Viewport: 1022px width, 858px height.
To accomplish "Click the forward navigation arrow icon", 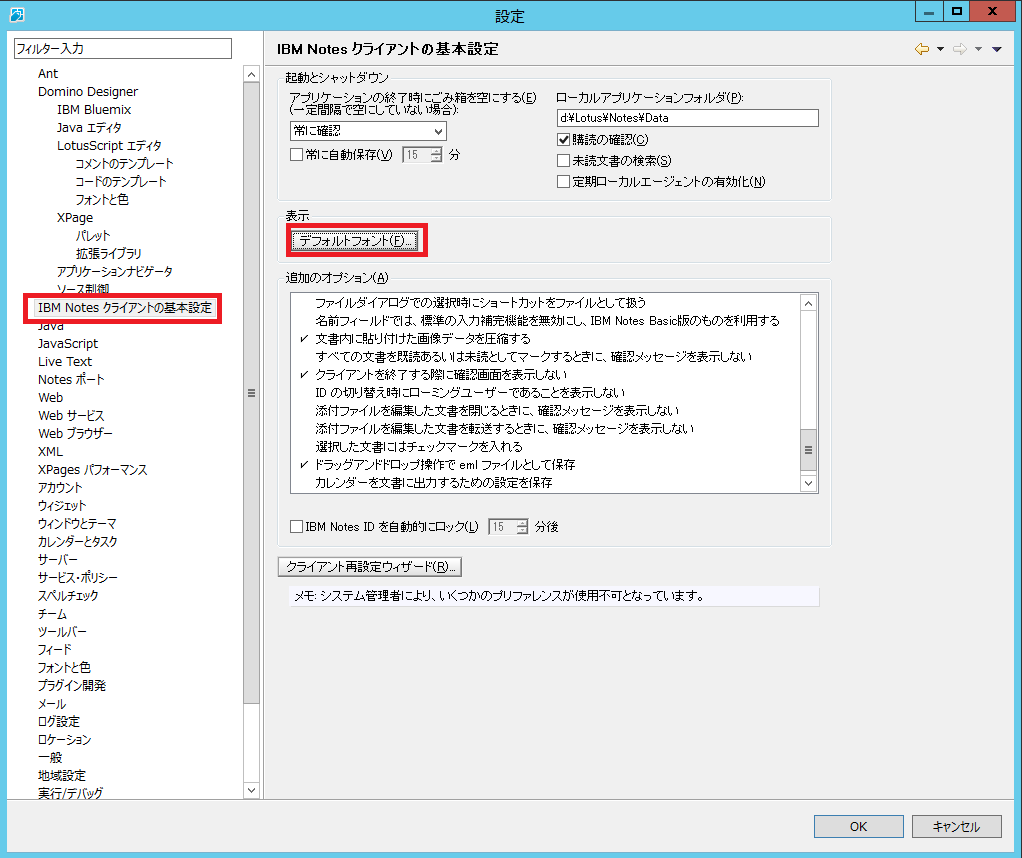I will tap(959, 49).
